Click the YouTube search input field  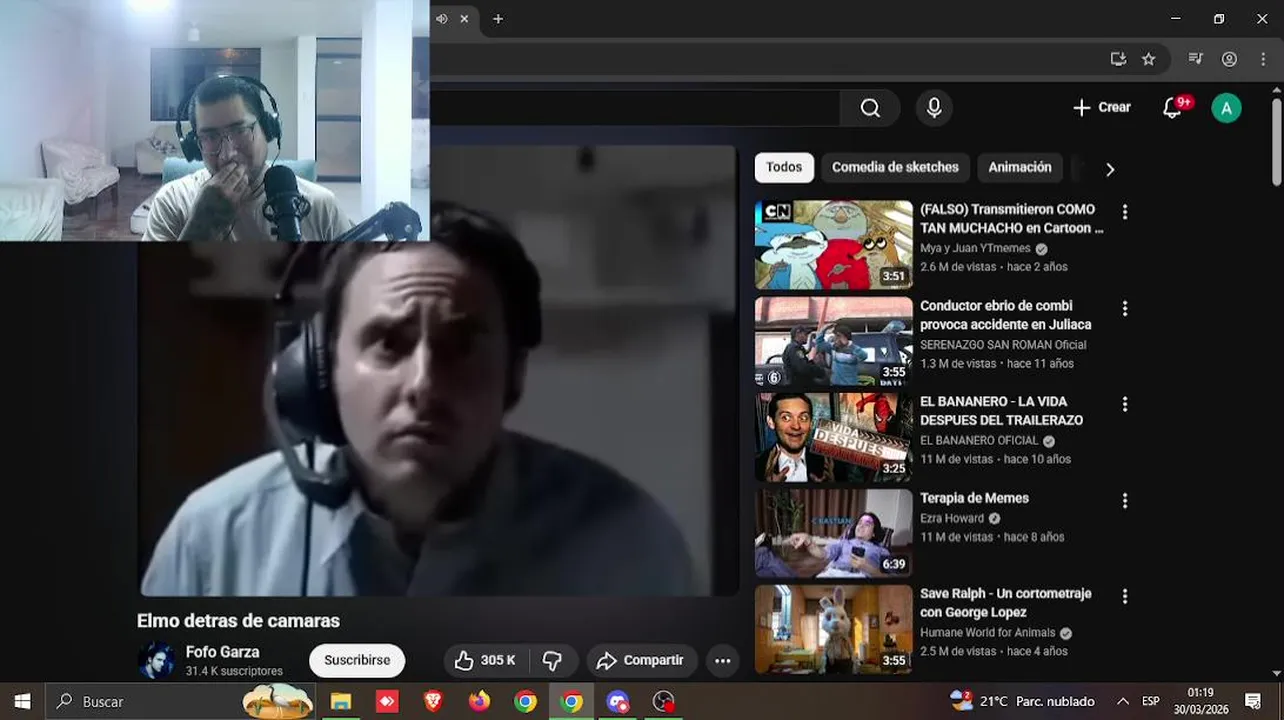click(635, 108)
